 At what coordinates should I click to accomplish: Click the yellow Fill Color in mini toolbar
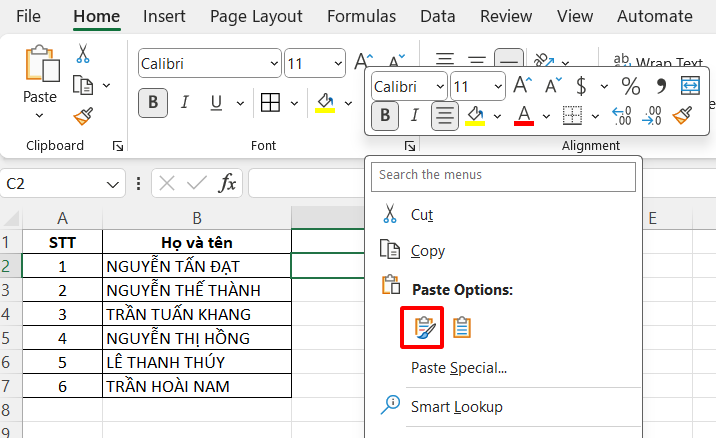pyautogui.click(x=475, y=116)
